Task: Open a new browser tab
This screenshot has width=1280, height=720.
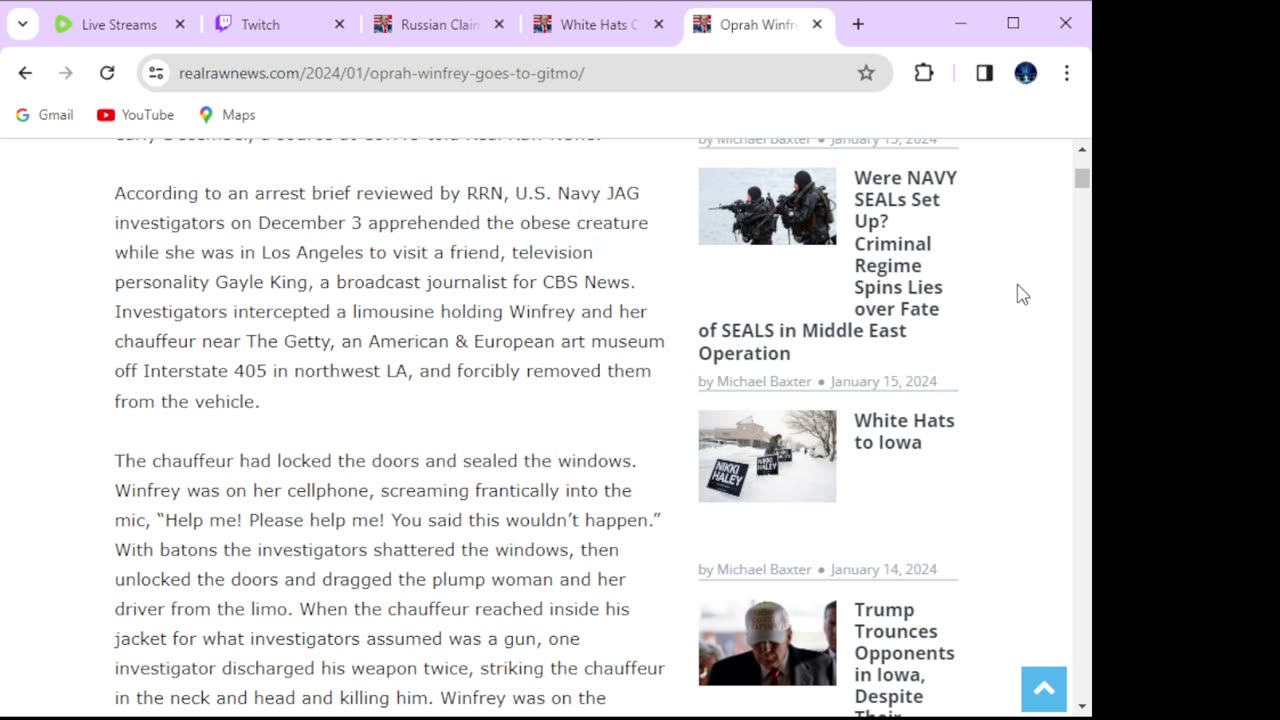Action: coord(858,24)
